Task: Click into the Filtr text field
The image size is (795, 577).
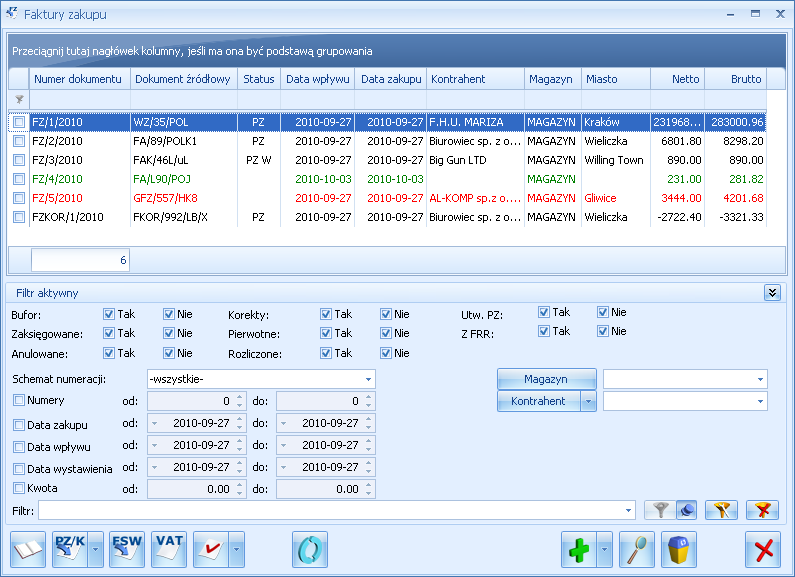Action: click(332, 511)
